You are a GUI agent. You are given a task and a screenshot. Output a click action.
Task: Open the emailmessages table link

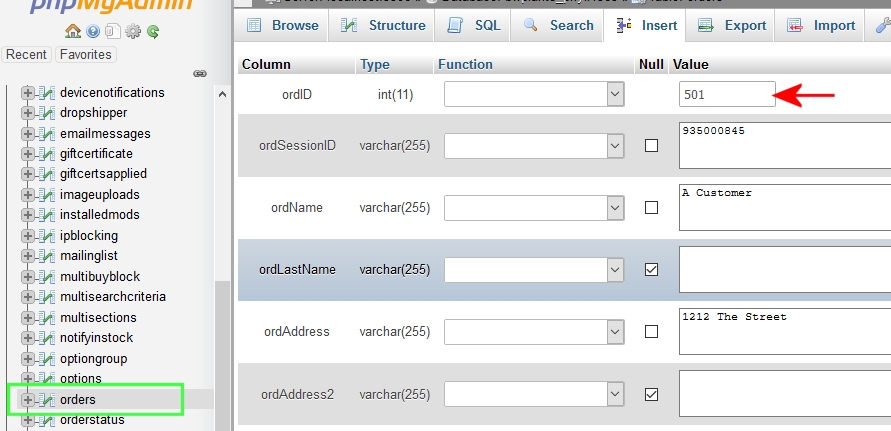pyautogui.click(x=105, y=133)
